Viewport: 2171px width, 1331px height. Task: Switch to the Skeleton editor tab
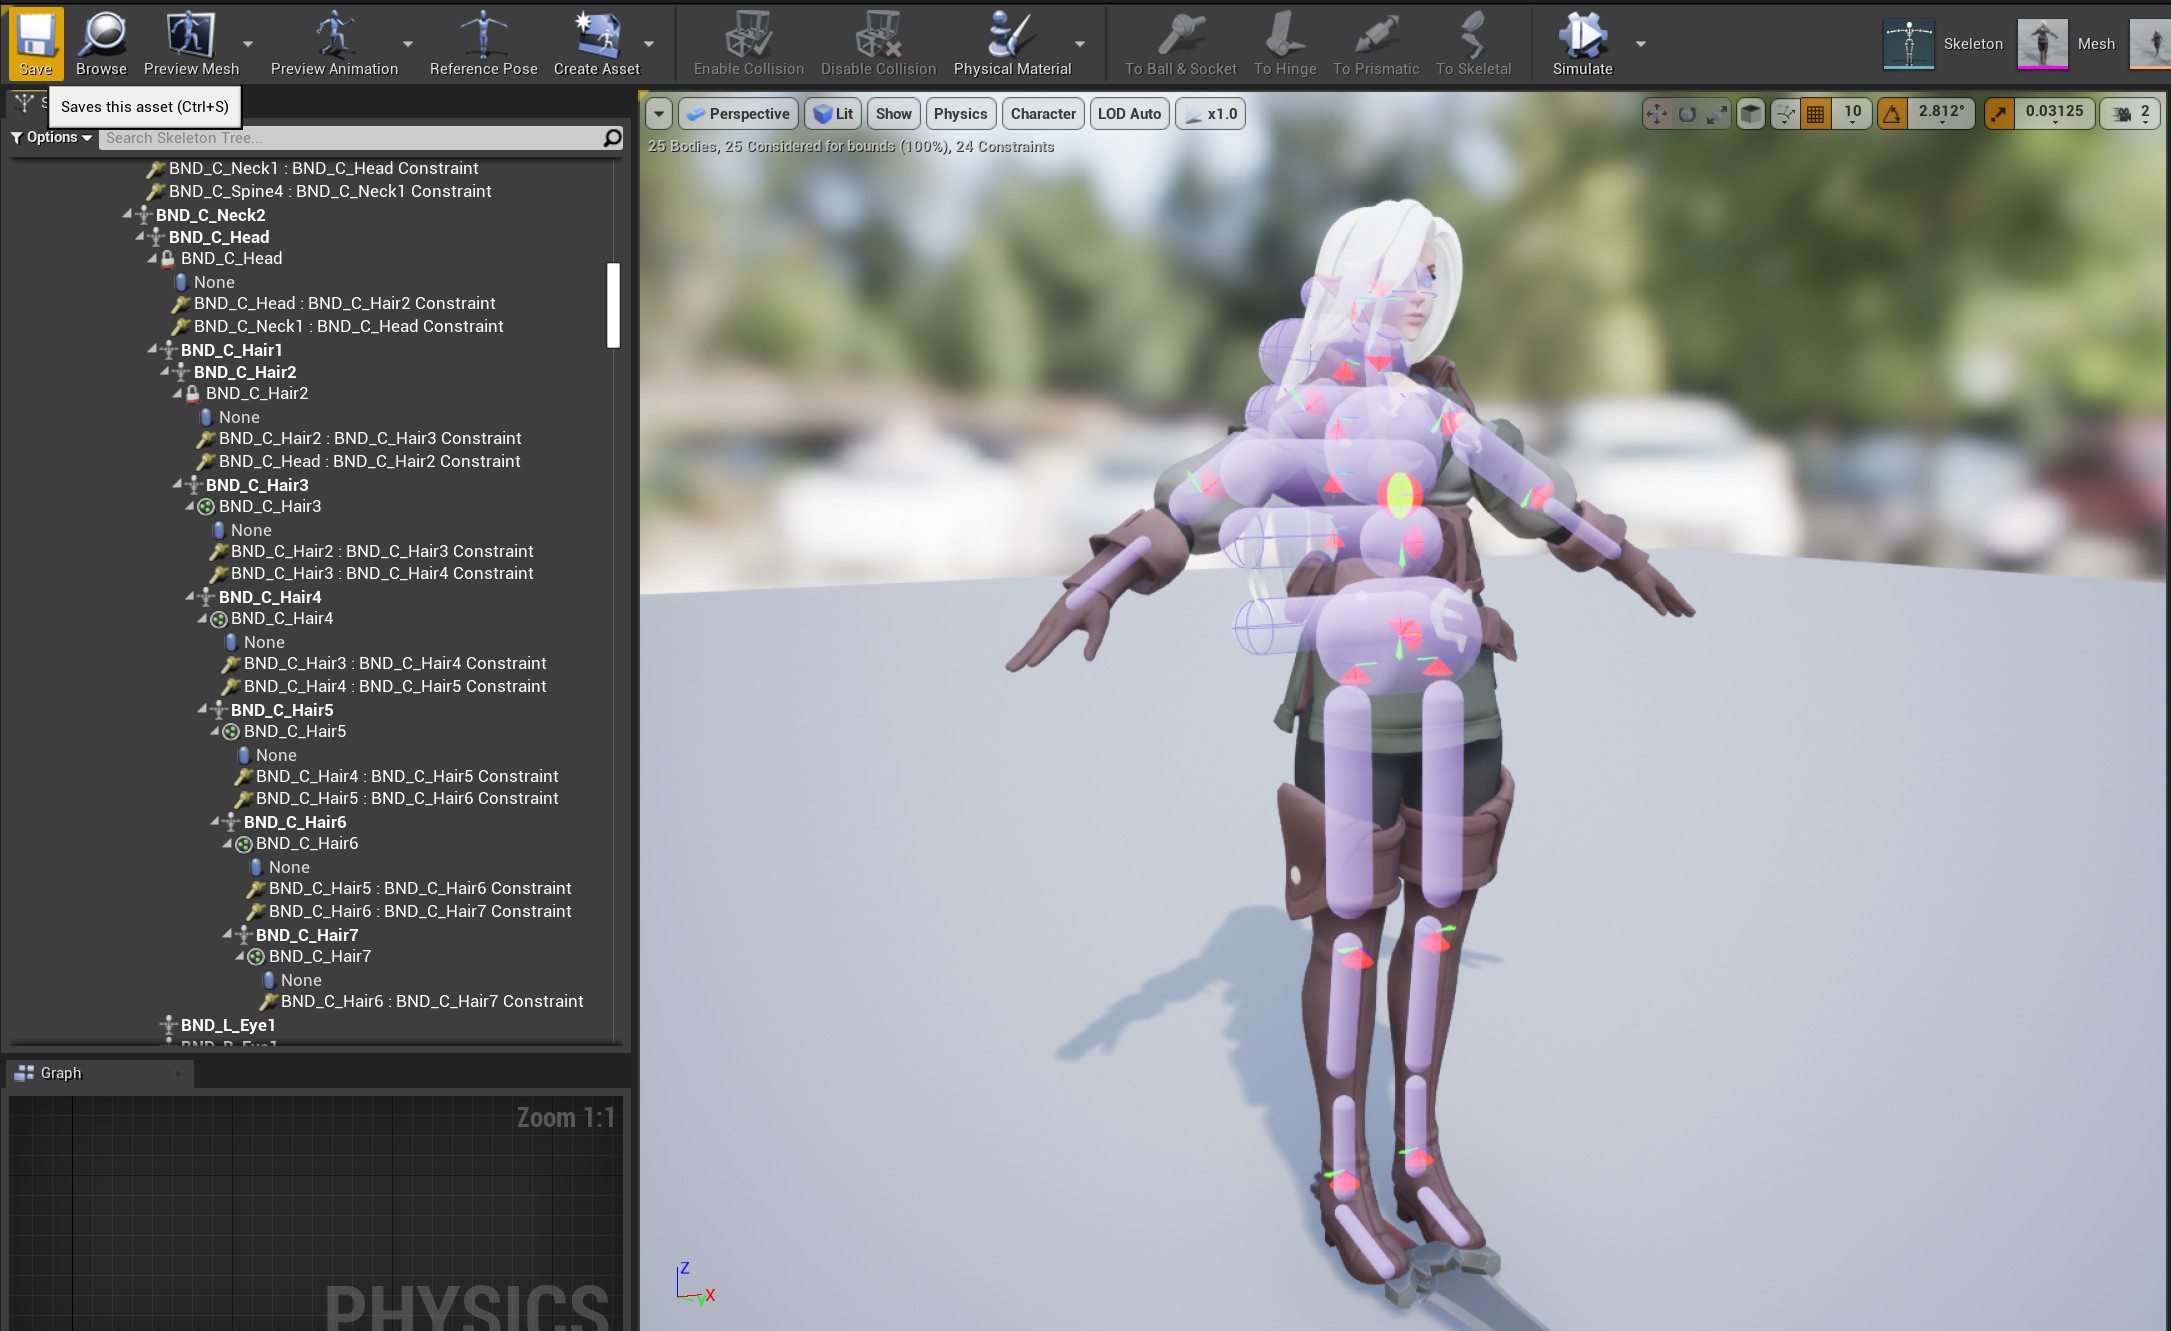(1908, 44)
